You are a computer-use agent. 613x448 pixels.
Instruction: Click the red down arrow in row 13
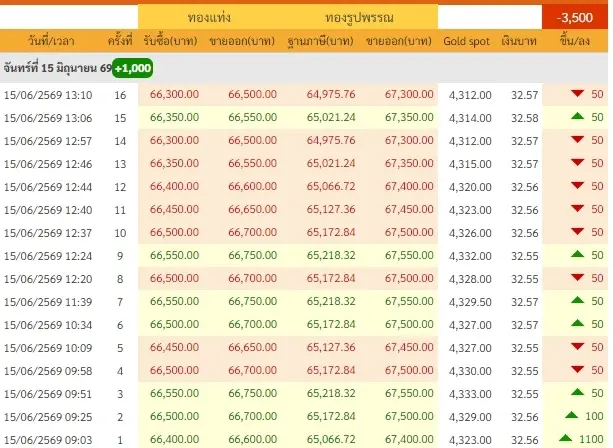pos(577,163)
